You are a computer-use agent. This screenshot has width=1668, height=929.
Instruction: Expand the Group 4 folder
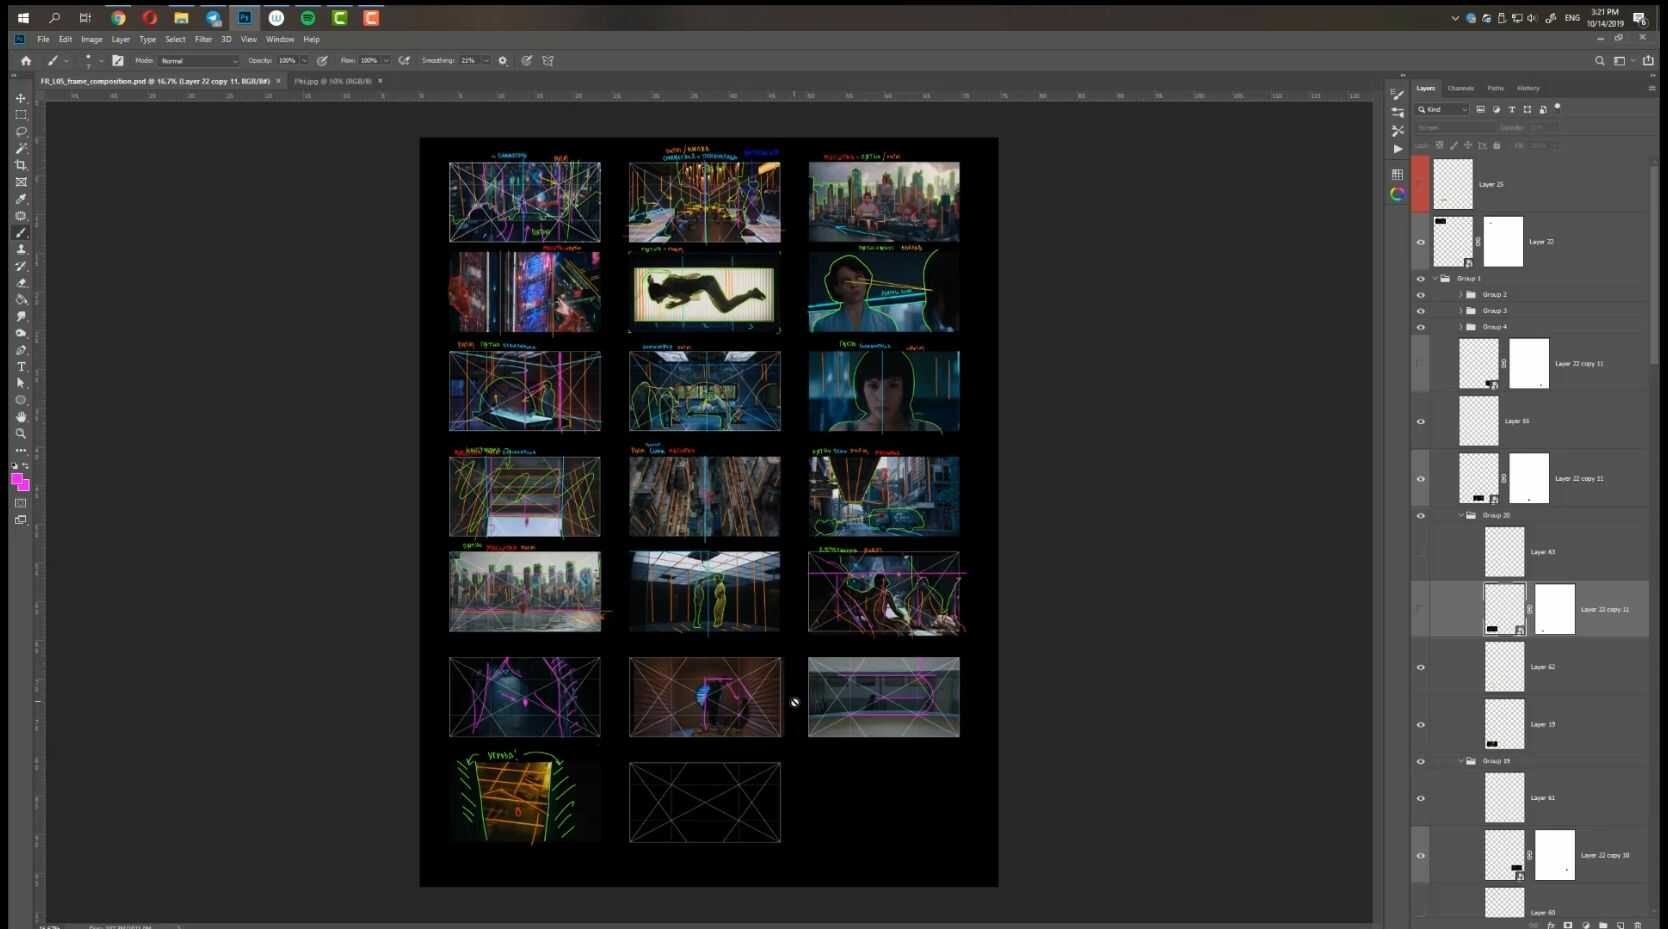pos(1460,327)
